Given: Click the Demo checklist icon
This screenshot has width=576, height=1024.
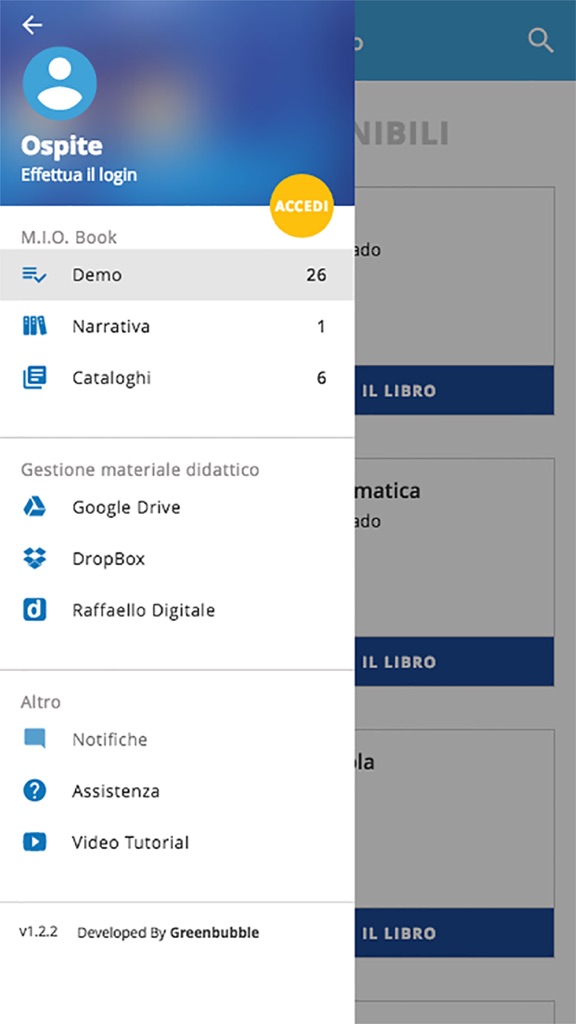Looking at the screenshot, I should pyautogui.click(x=34, y=275).
